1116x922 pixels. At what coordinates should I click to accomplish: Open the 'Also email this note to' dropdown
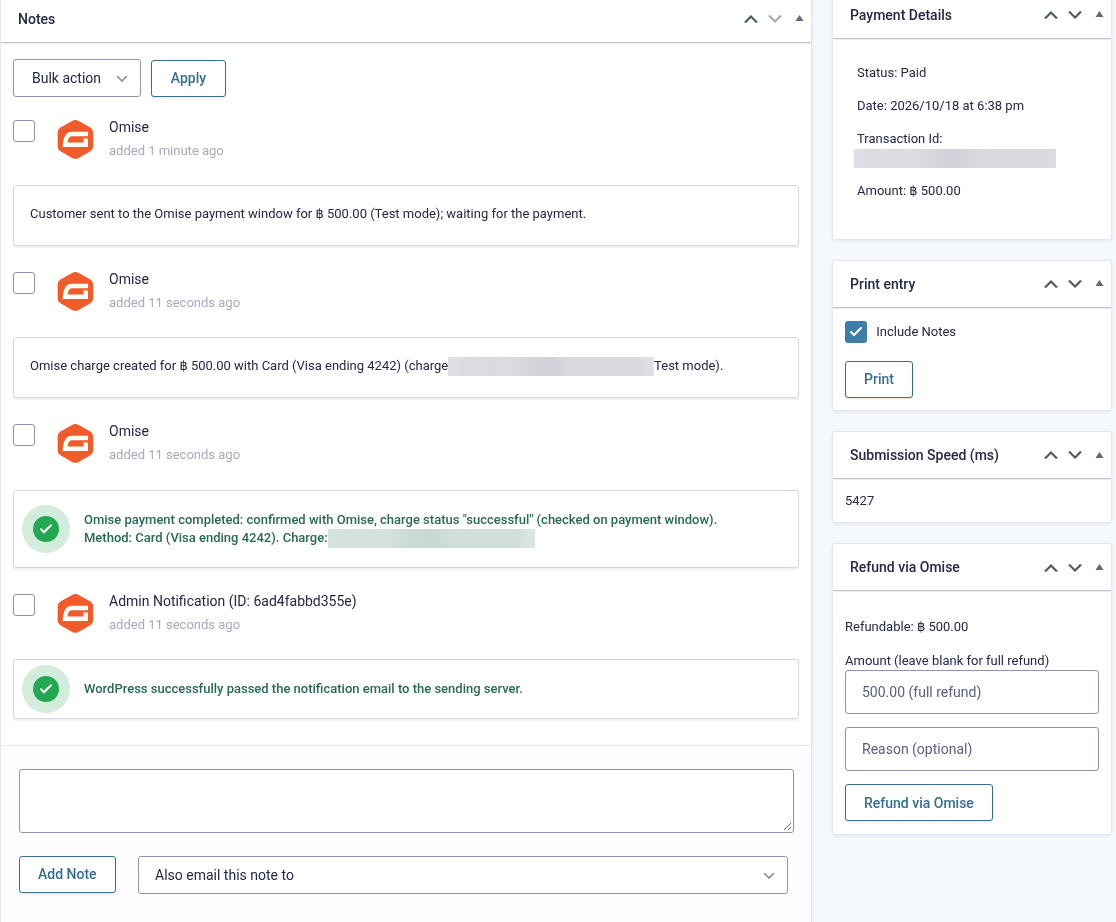(463, 875)
